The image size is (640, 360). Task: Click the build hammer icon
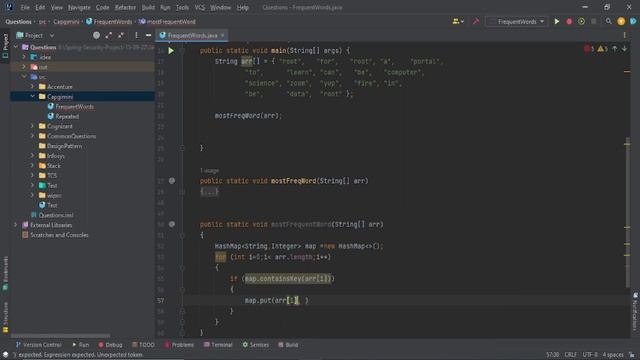point(476,21)
